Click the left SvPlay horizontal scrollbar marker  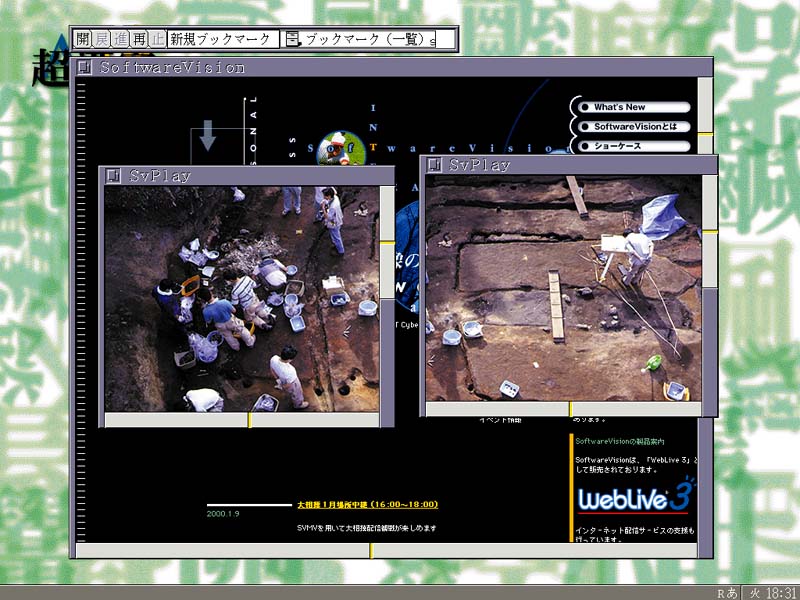[249, 420]
